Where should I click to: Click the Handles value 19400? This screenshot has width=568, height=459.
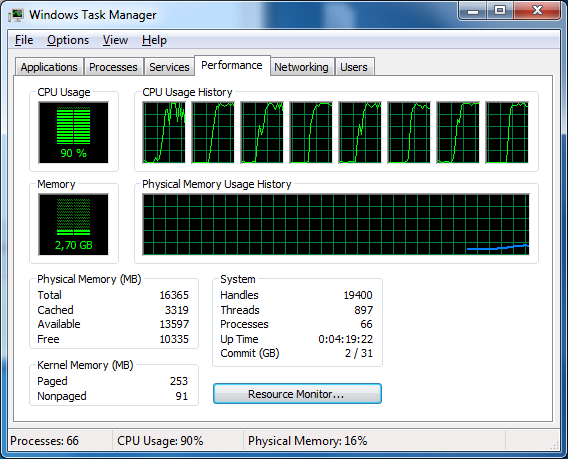tap(358, 295)
